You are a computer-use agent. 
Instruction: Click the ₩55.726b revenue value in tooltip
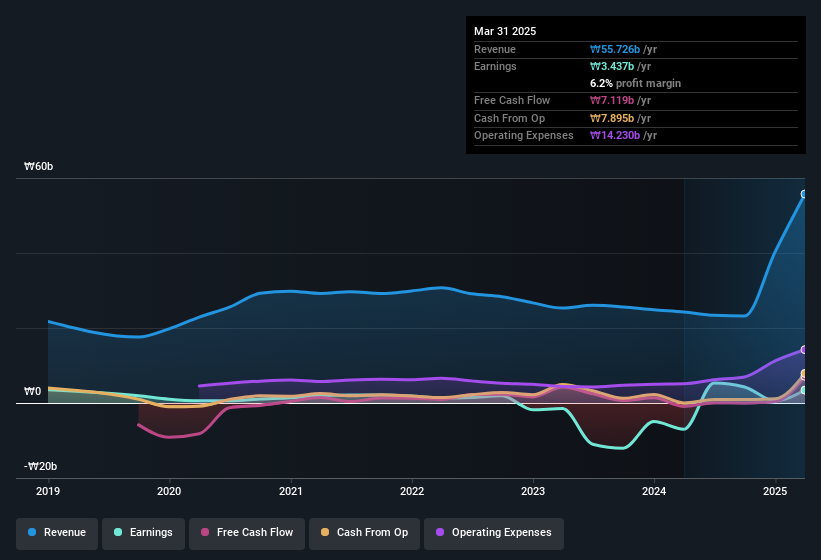click(615, 49)
